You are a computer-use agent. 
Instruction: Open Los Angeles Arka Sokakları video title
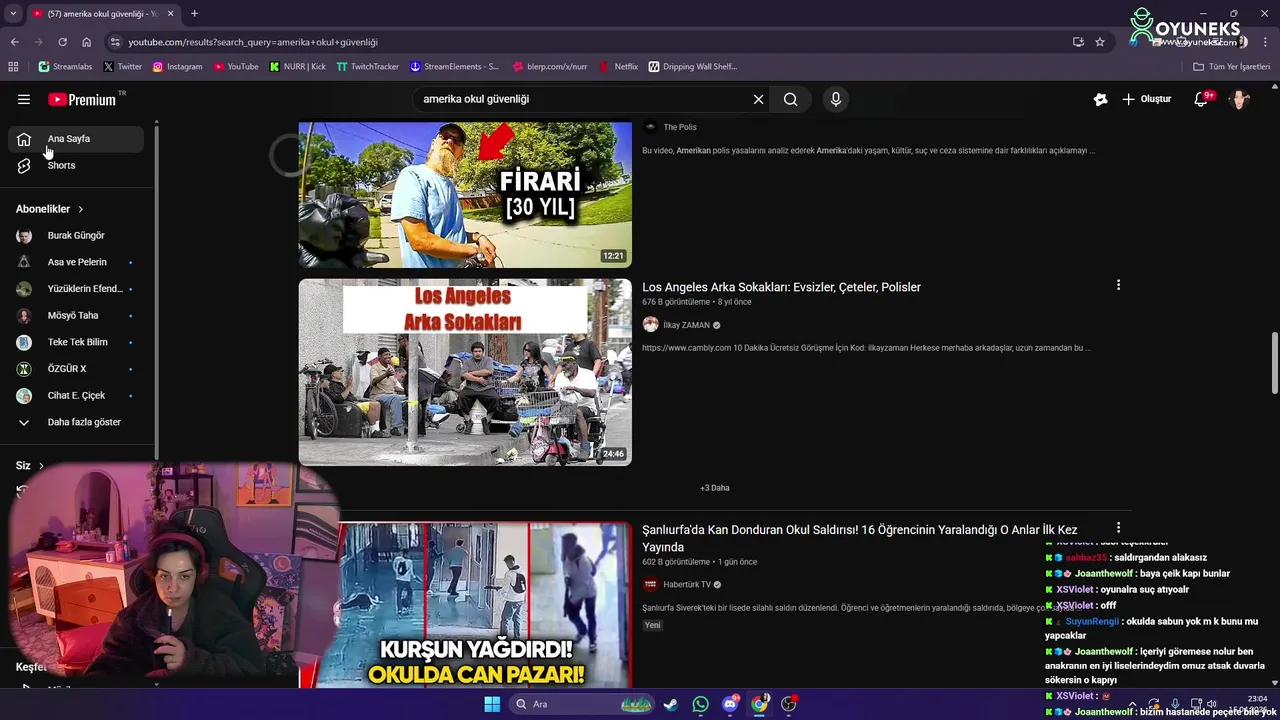pos(781,287)
